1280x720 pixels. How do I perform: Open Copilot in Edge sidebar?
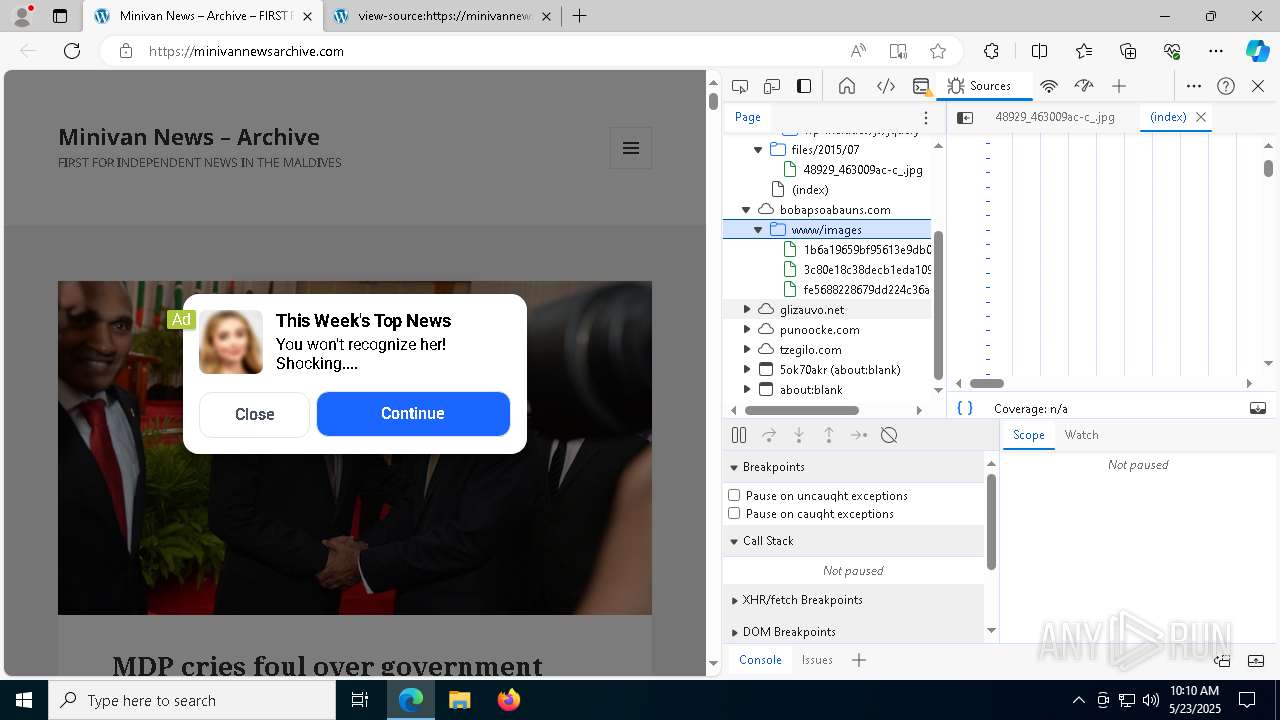click(1257, 51)
